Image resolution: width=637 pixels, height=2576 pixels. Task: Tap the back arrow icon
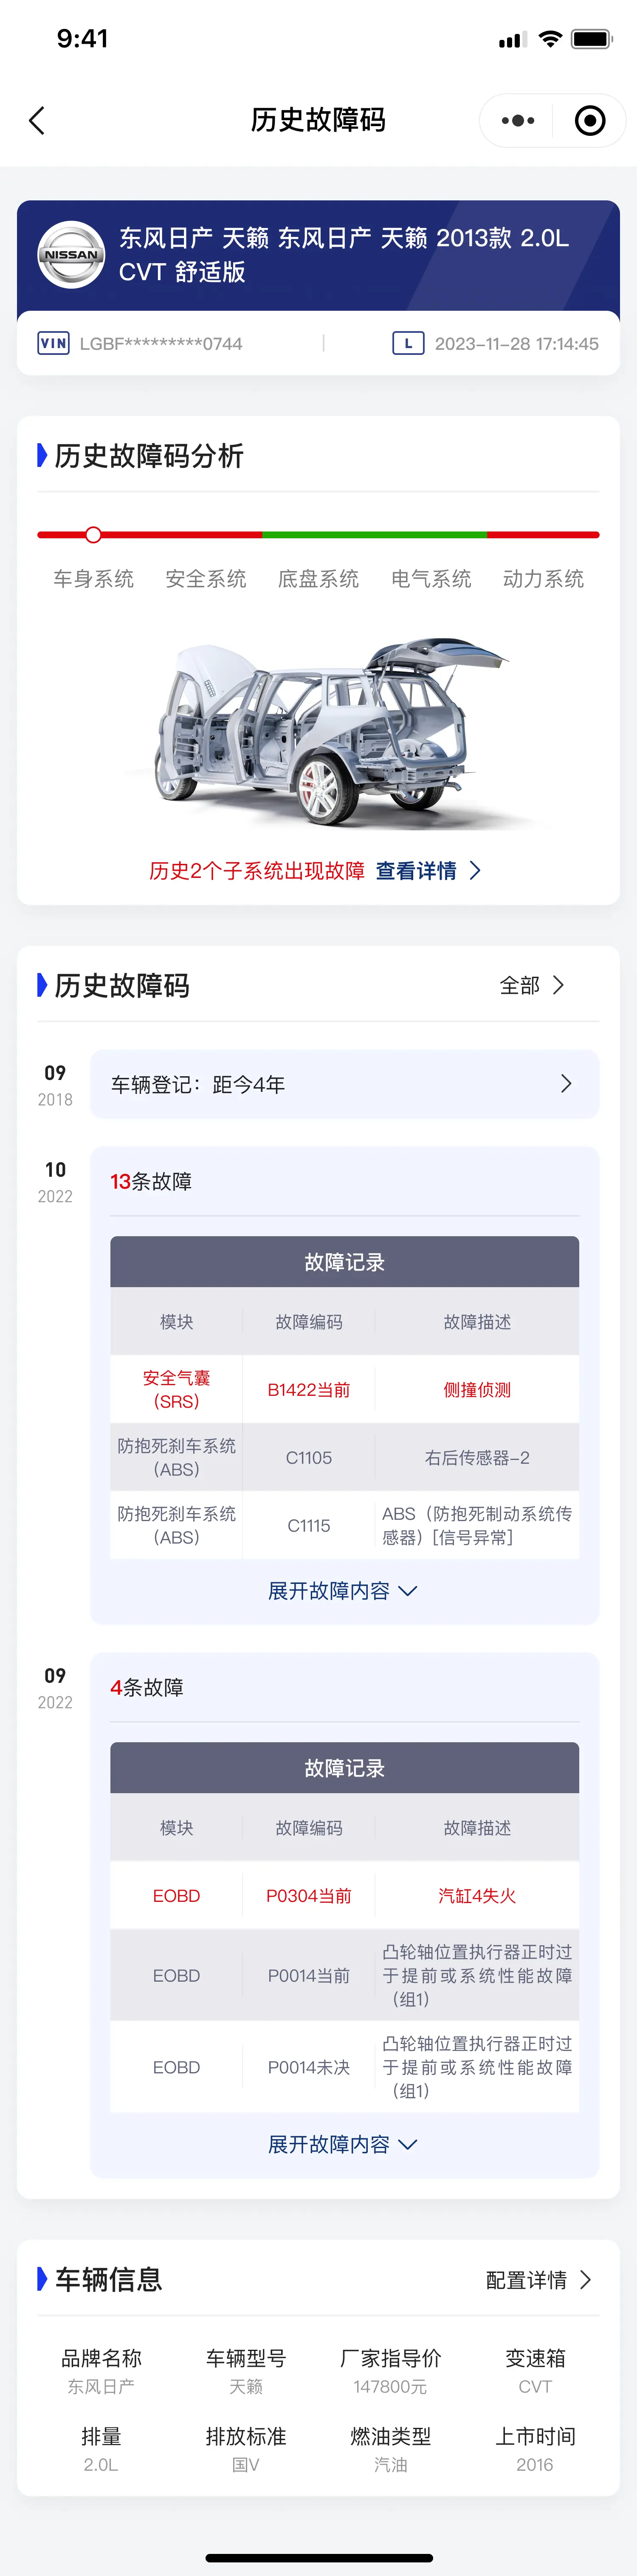[37, 121]
